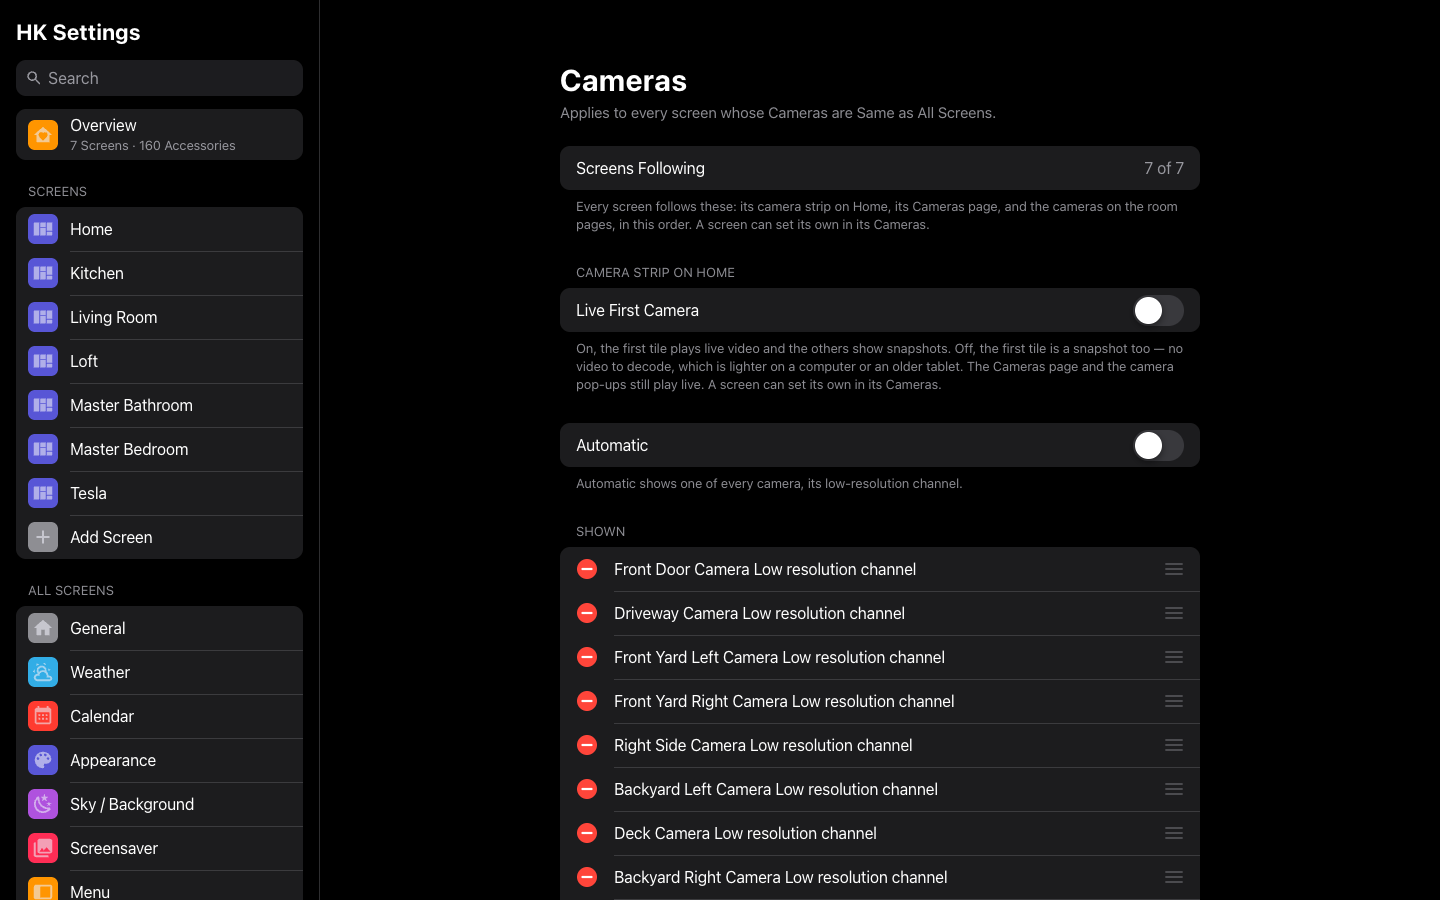Click Tesla screen dashboard icon
This screenshot has width=1440, height=900.
click(43, 493)
